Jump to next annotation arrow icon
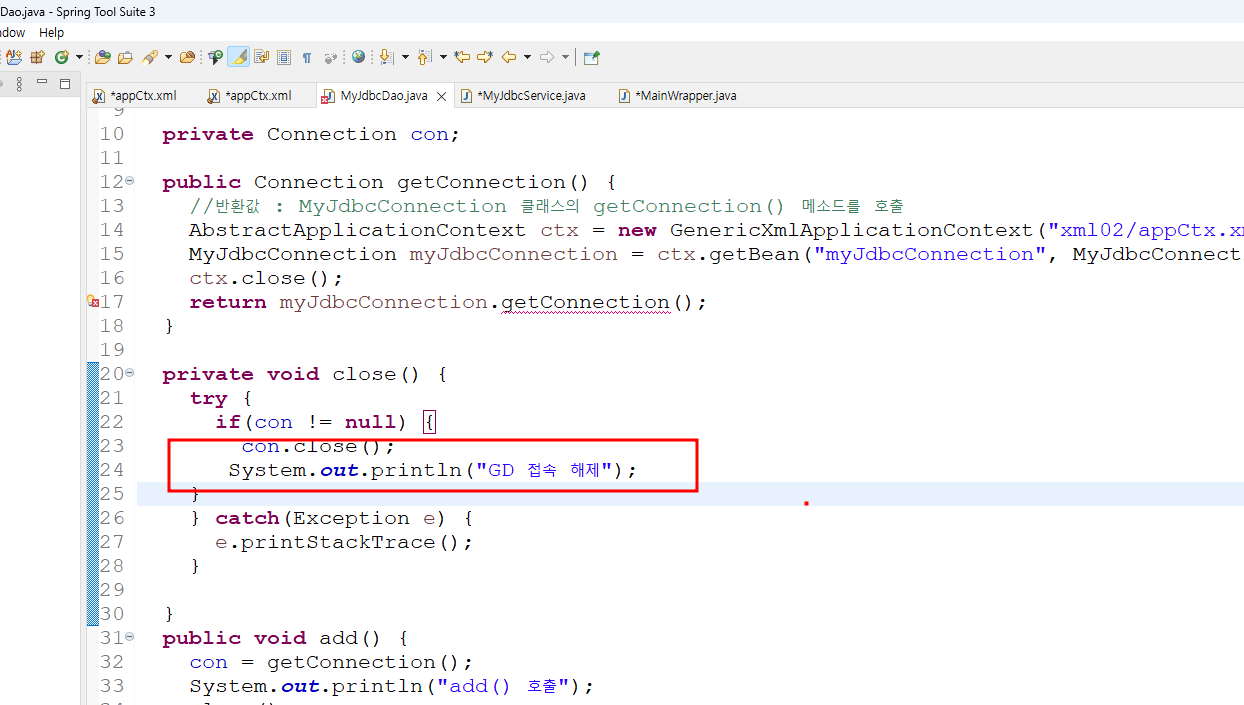 [385, 57]
